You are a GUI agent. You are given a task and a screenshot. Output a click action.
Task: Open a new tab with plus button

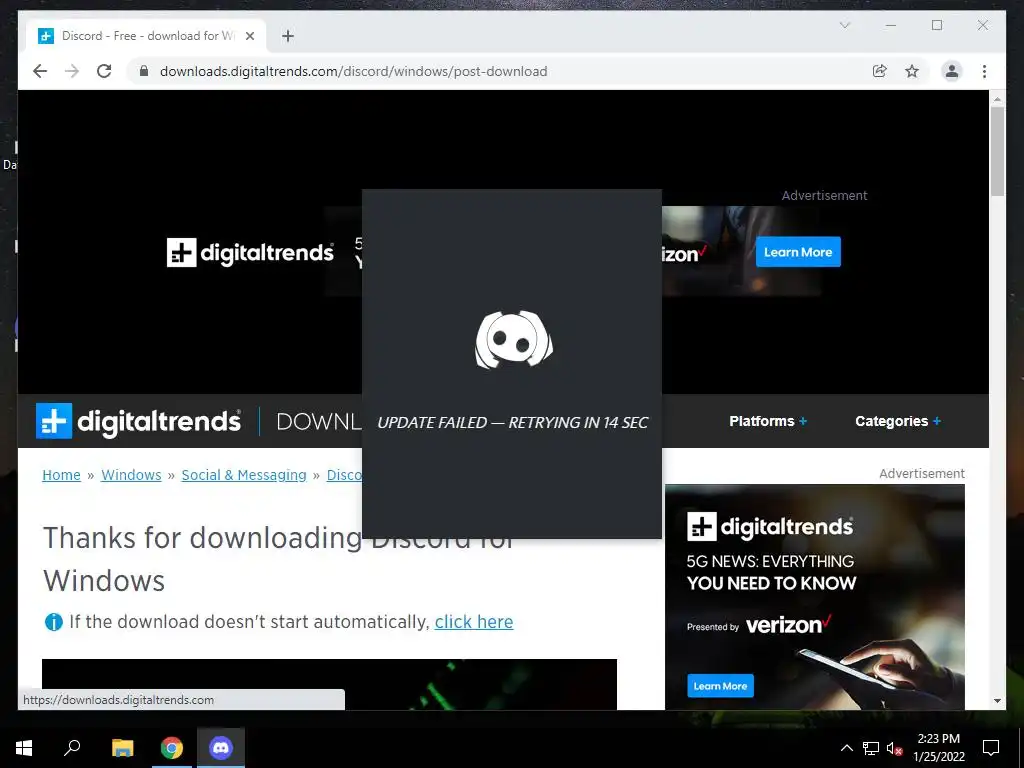point(288,36)
